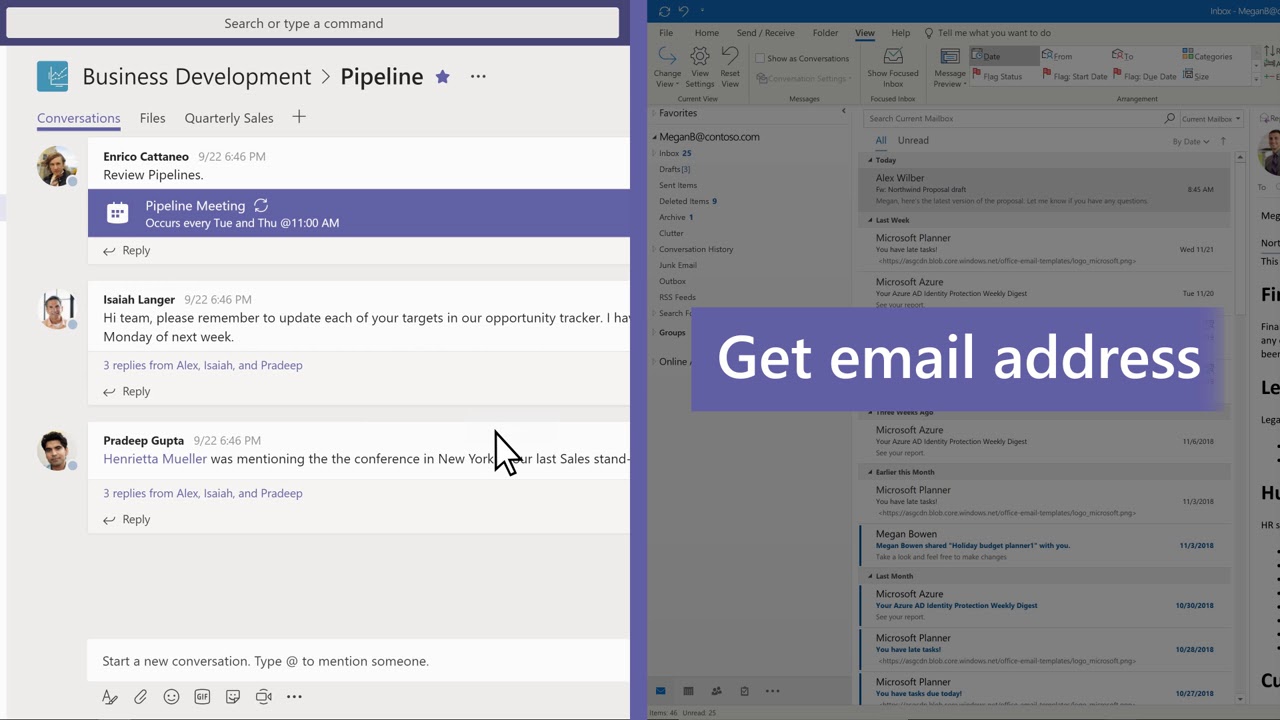
Task: Toggle Show as Conversations checkbox
Action: (760, 59)
